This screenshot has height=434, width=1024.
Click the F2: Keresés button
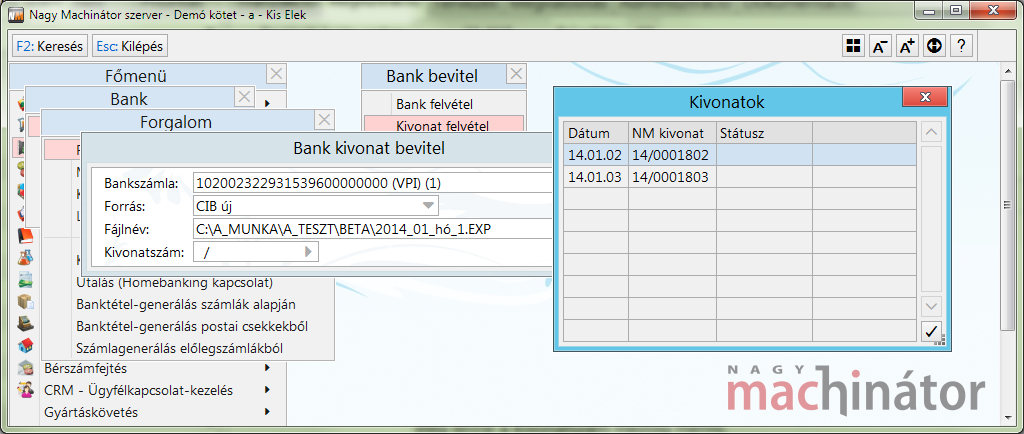pyautogui.click(x=50, y=46)
